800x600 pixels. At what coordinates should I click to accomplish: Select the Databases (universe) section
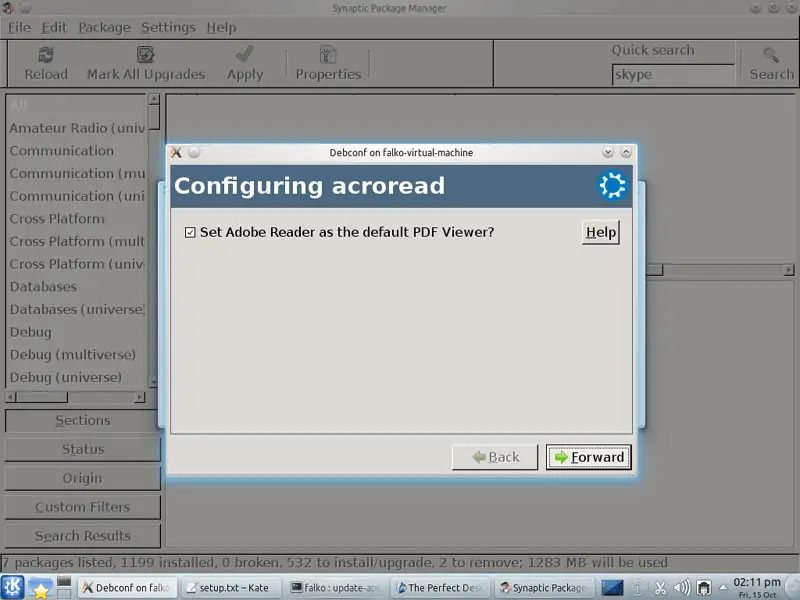(x=77, y=310)
